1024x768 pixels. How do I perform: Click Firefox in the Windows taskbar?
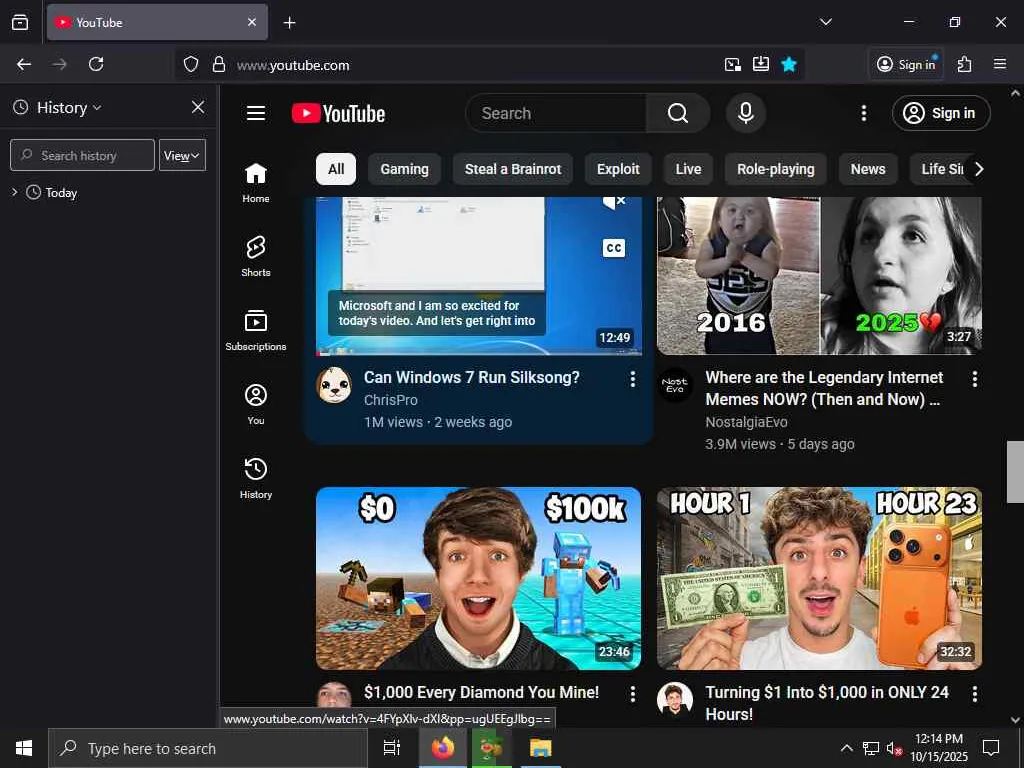(442, 748)
